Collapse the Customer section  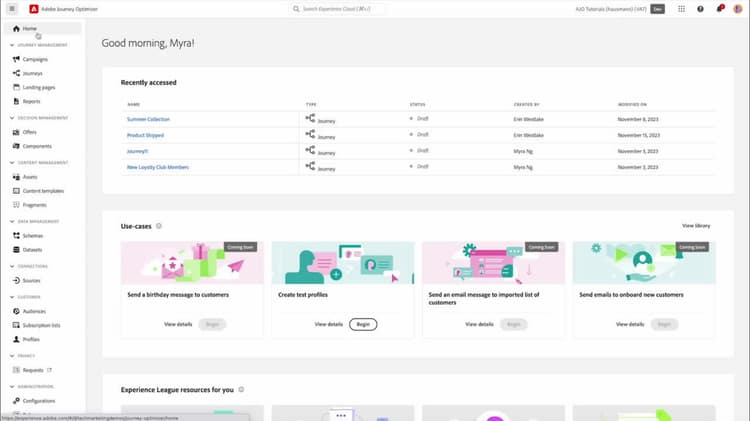pyautogui.click(x=12, y=297)
